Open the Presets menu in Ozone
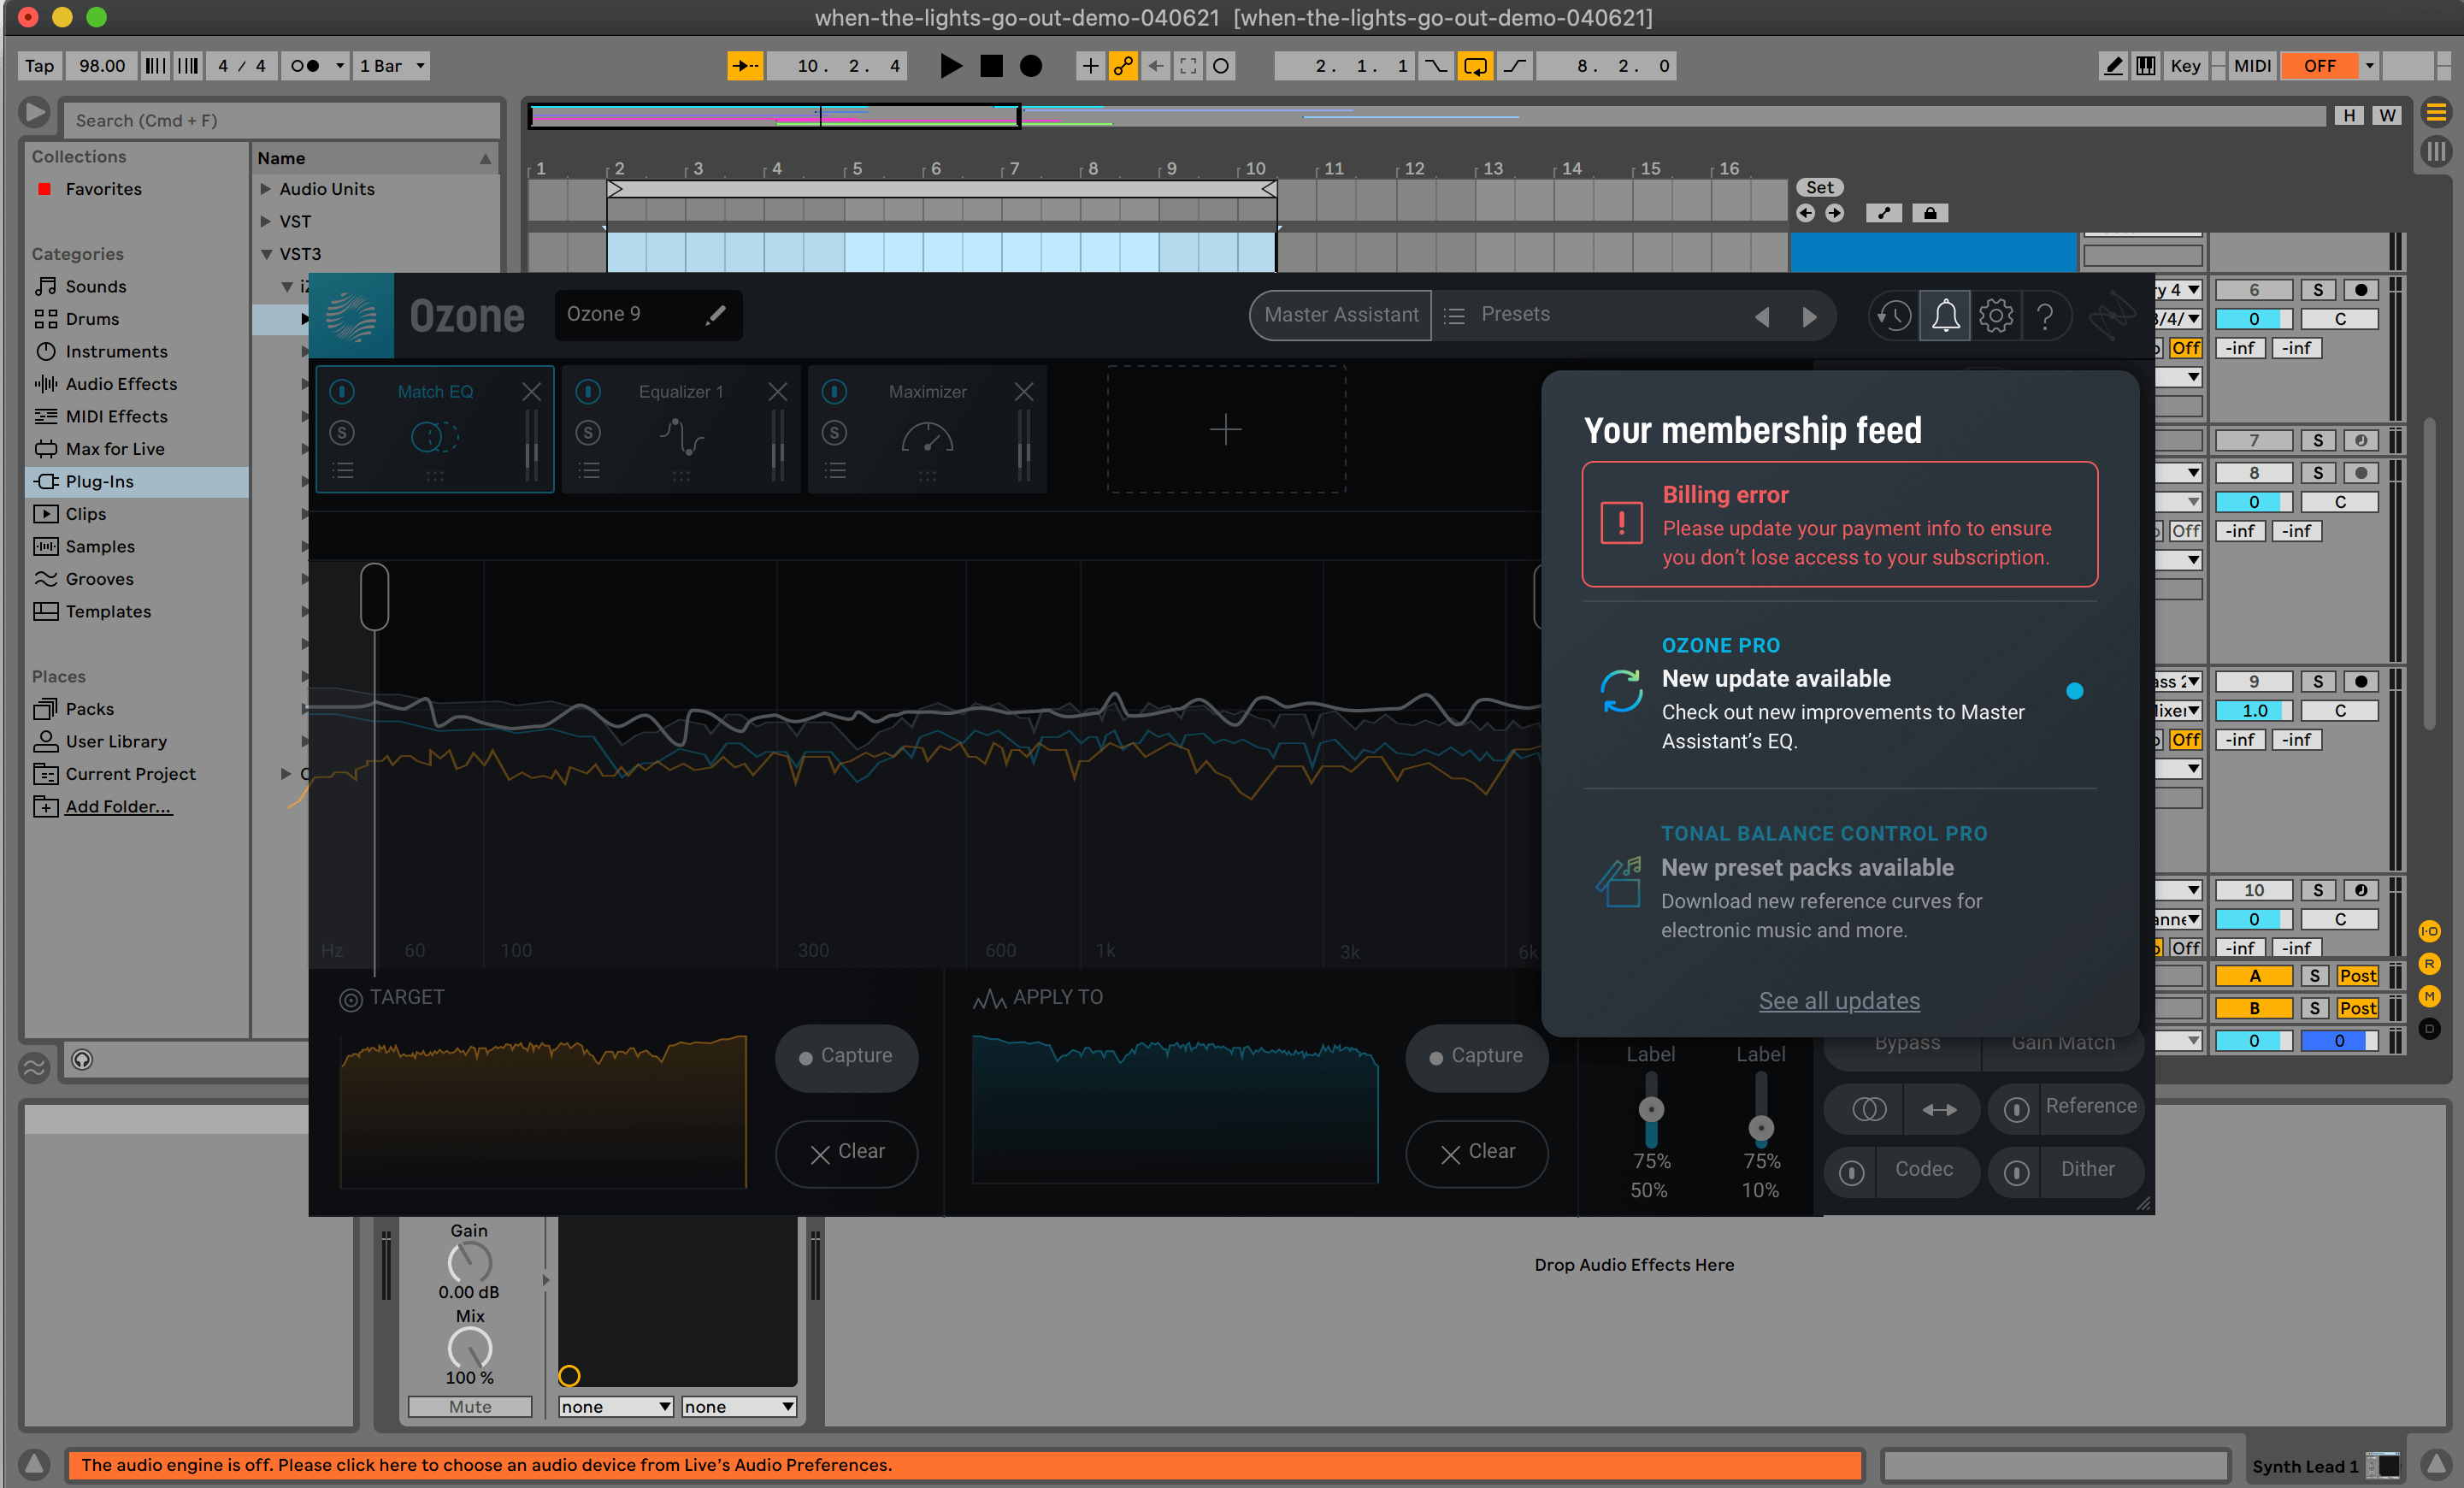 coord(1514,315)
